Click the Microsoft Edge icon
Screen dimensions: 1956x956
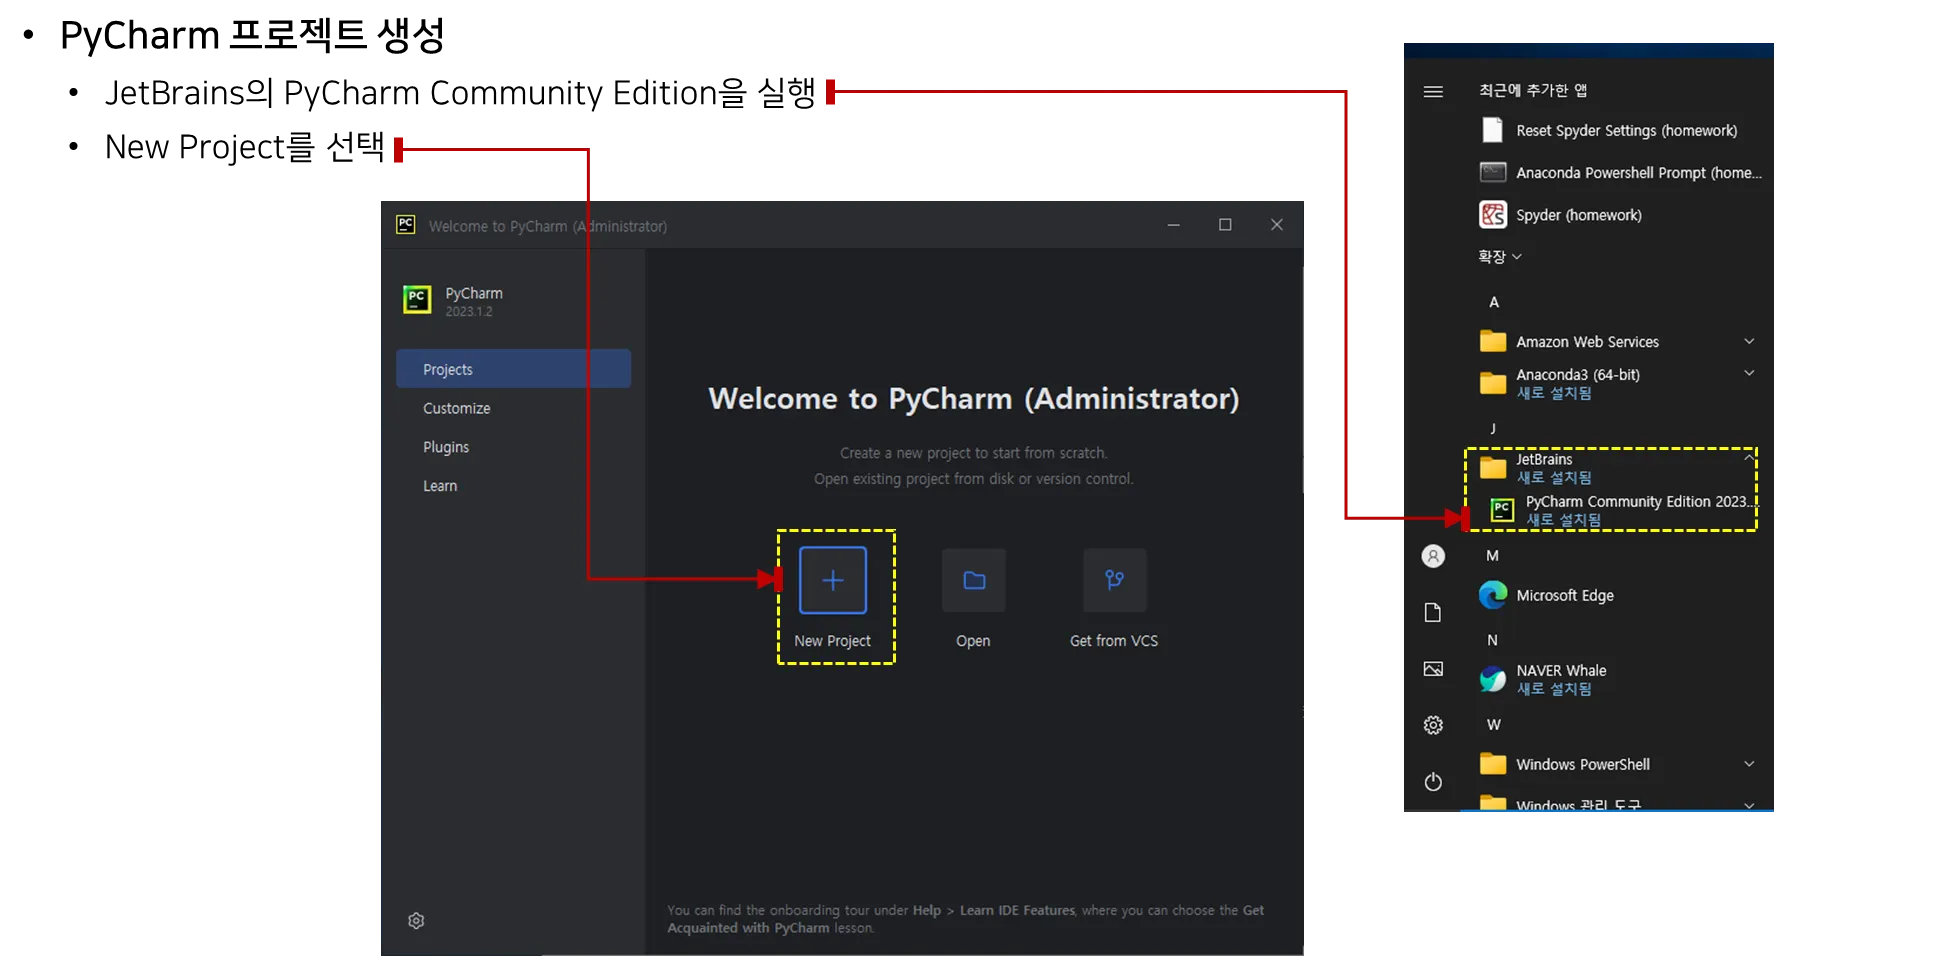pyautogui.click(x=1493, y=595)
